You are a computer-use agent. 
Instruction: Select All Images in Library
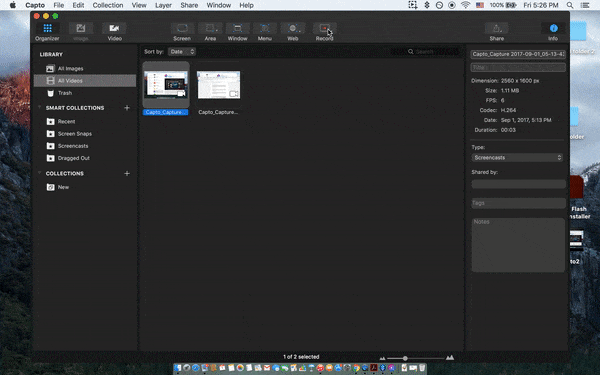click(85, 68)
